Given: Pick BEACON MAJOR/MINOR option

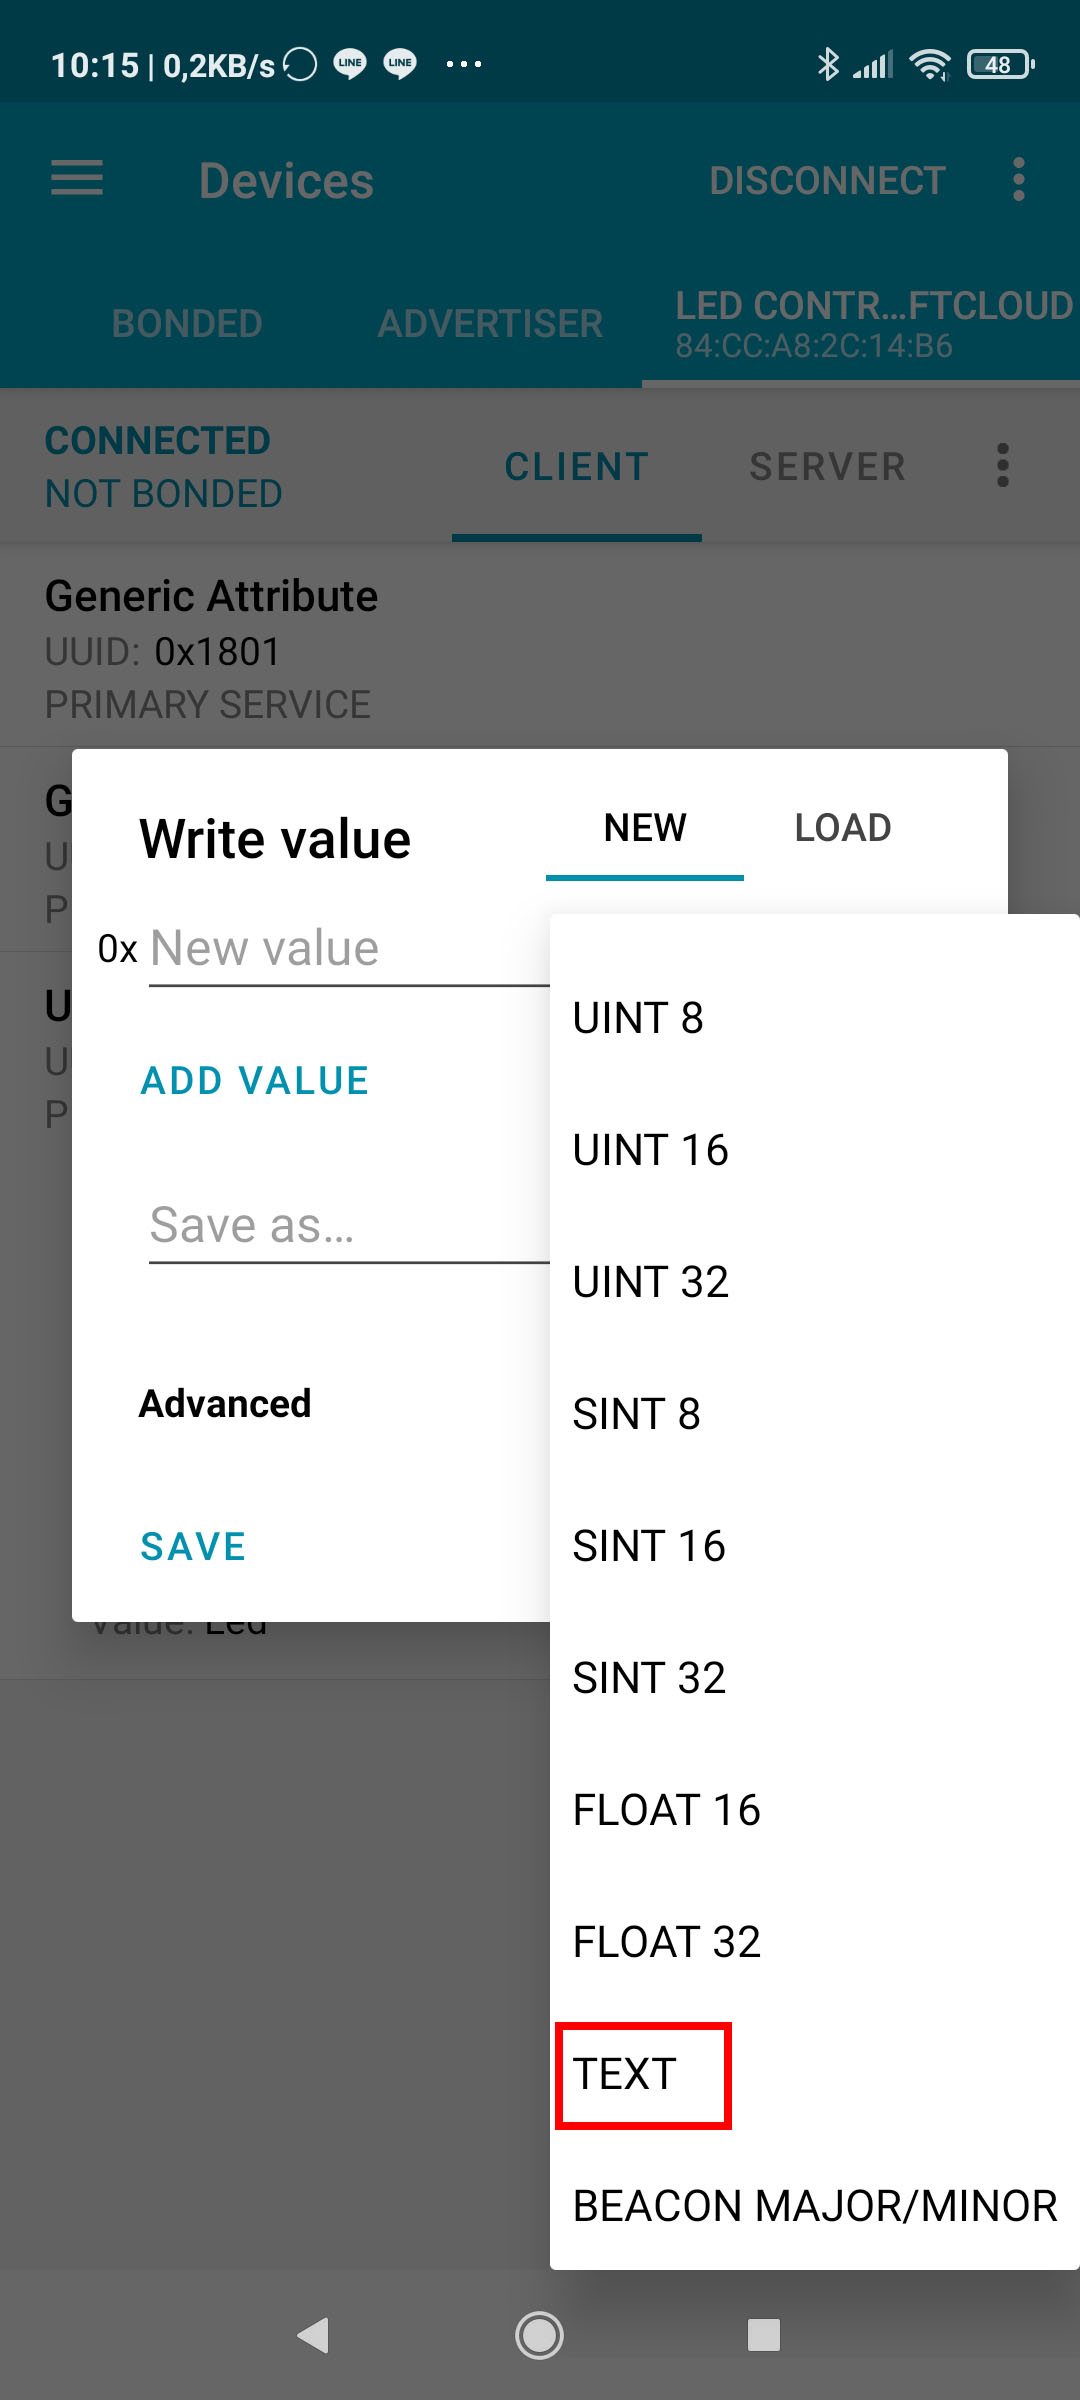Looking at the screenshot, I should [814, 2206].
